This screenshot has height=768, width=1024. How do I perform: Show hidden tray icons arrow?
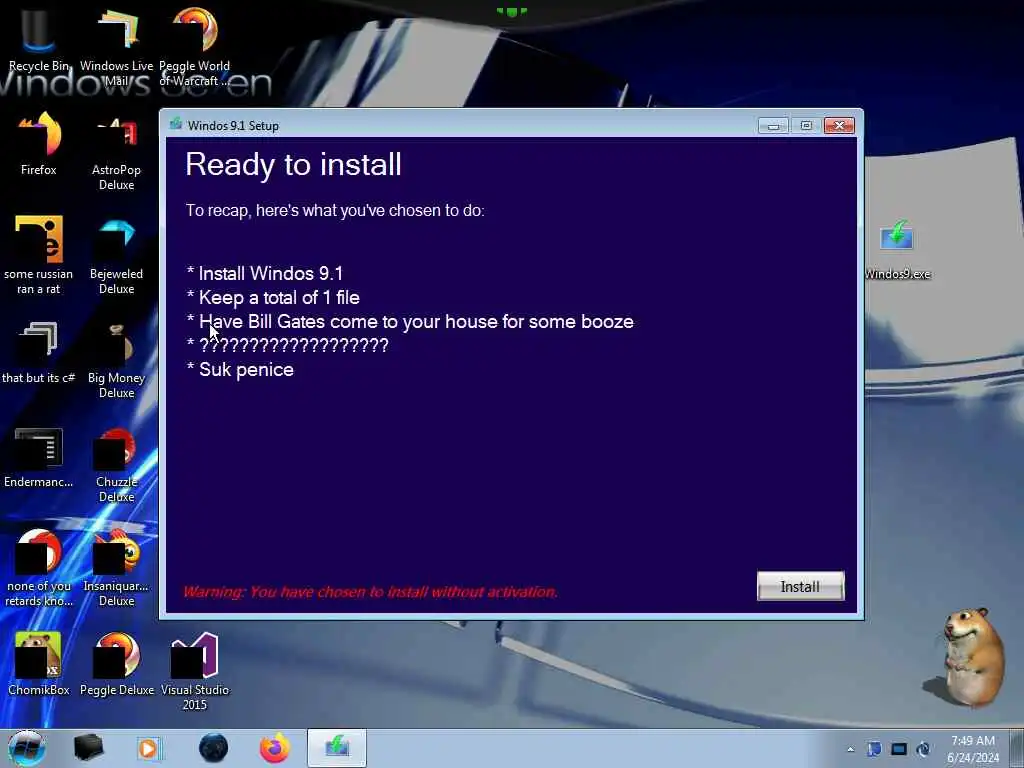[850, 749]
